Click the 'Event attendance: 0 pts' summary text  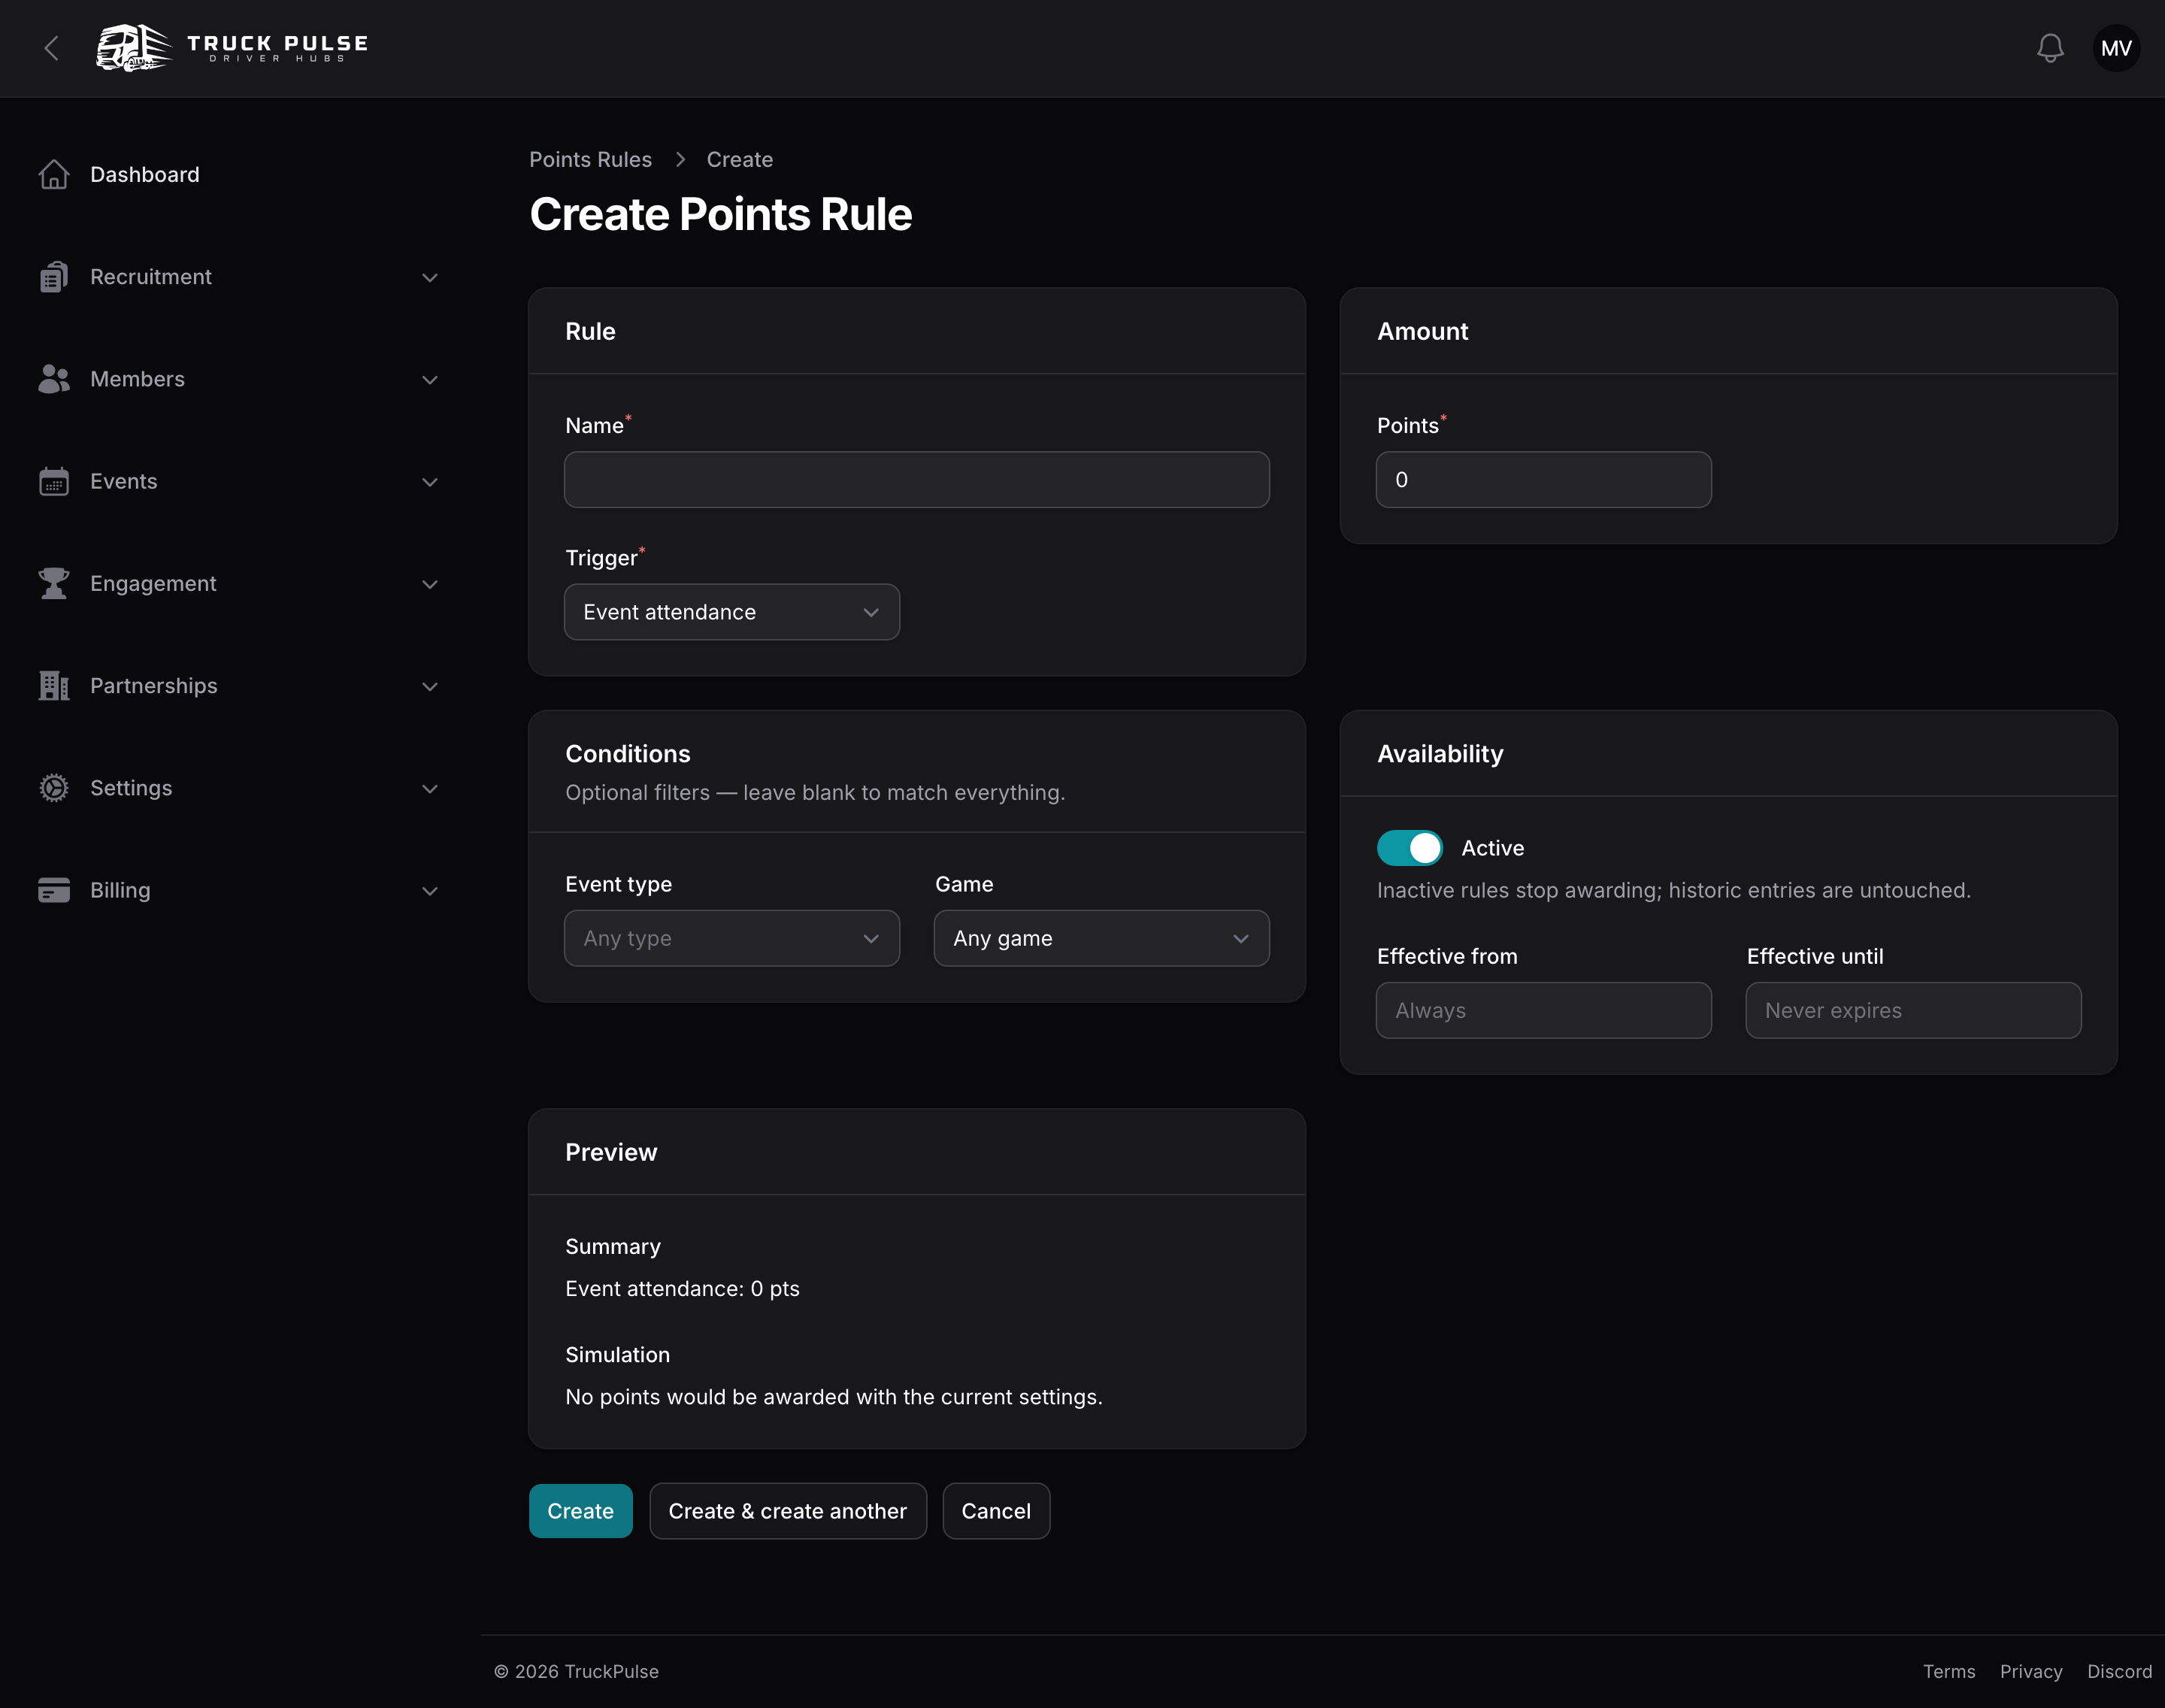click(682, 1289)
